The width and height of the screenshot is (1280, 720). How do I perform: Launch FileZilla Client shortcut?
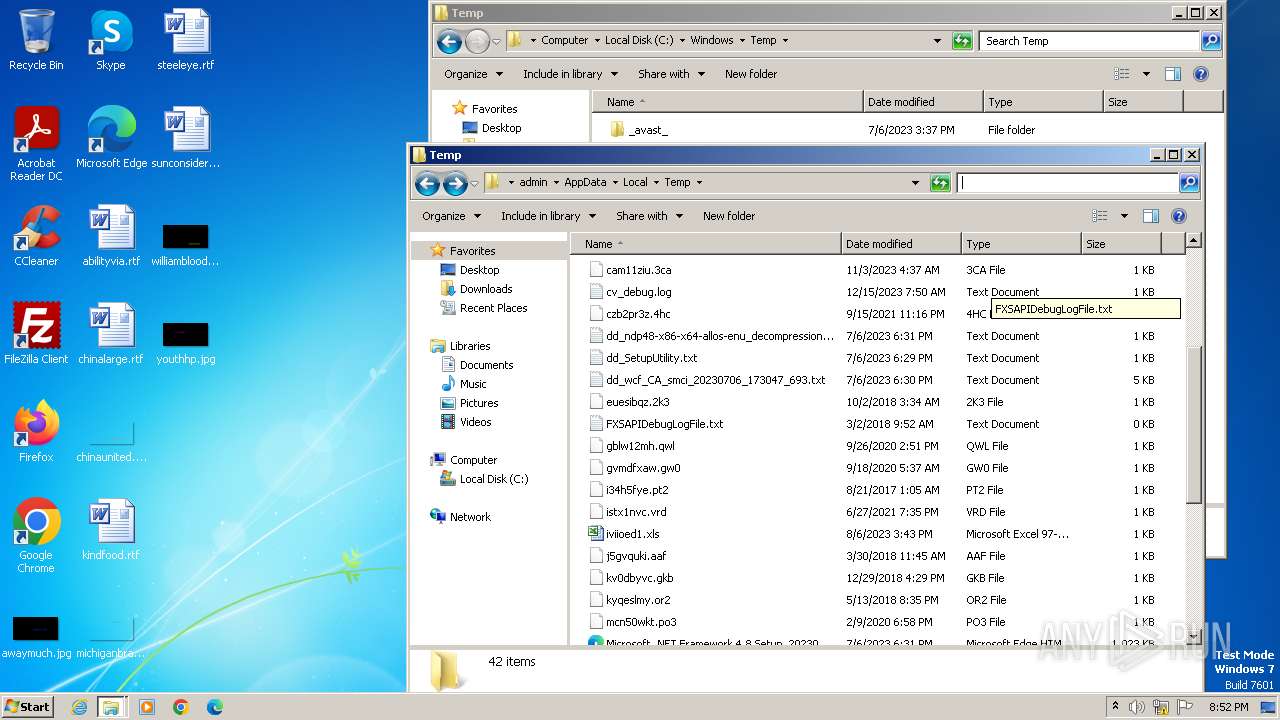(36, 334)
